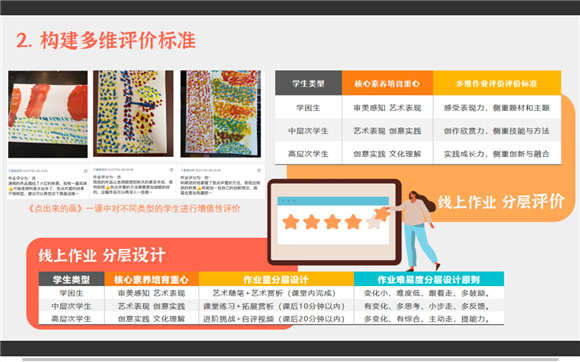Open the colorful pointillism painting on the right
Viewport: 580px width, 362px height.
[x=220, y=114]
